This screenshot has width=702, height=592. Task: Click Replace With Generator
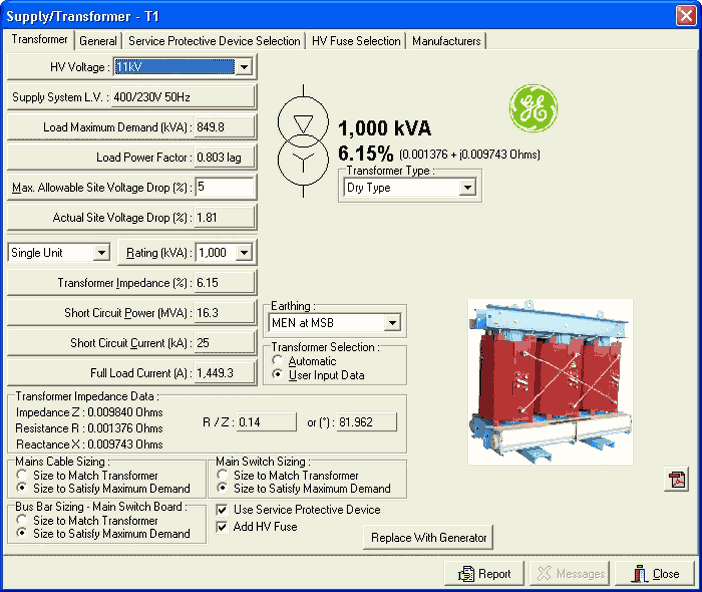point(428,538)
